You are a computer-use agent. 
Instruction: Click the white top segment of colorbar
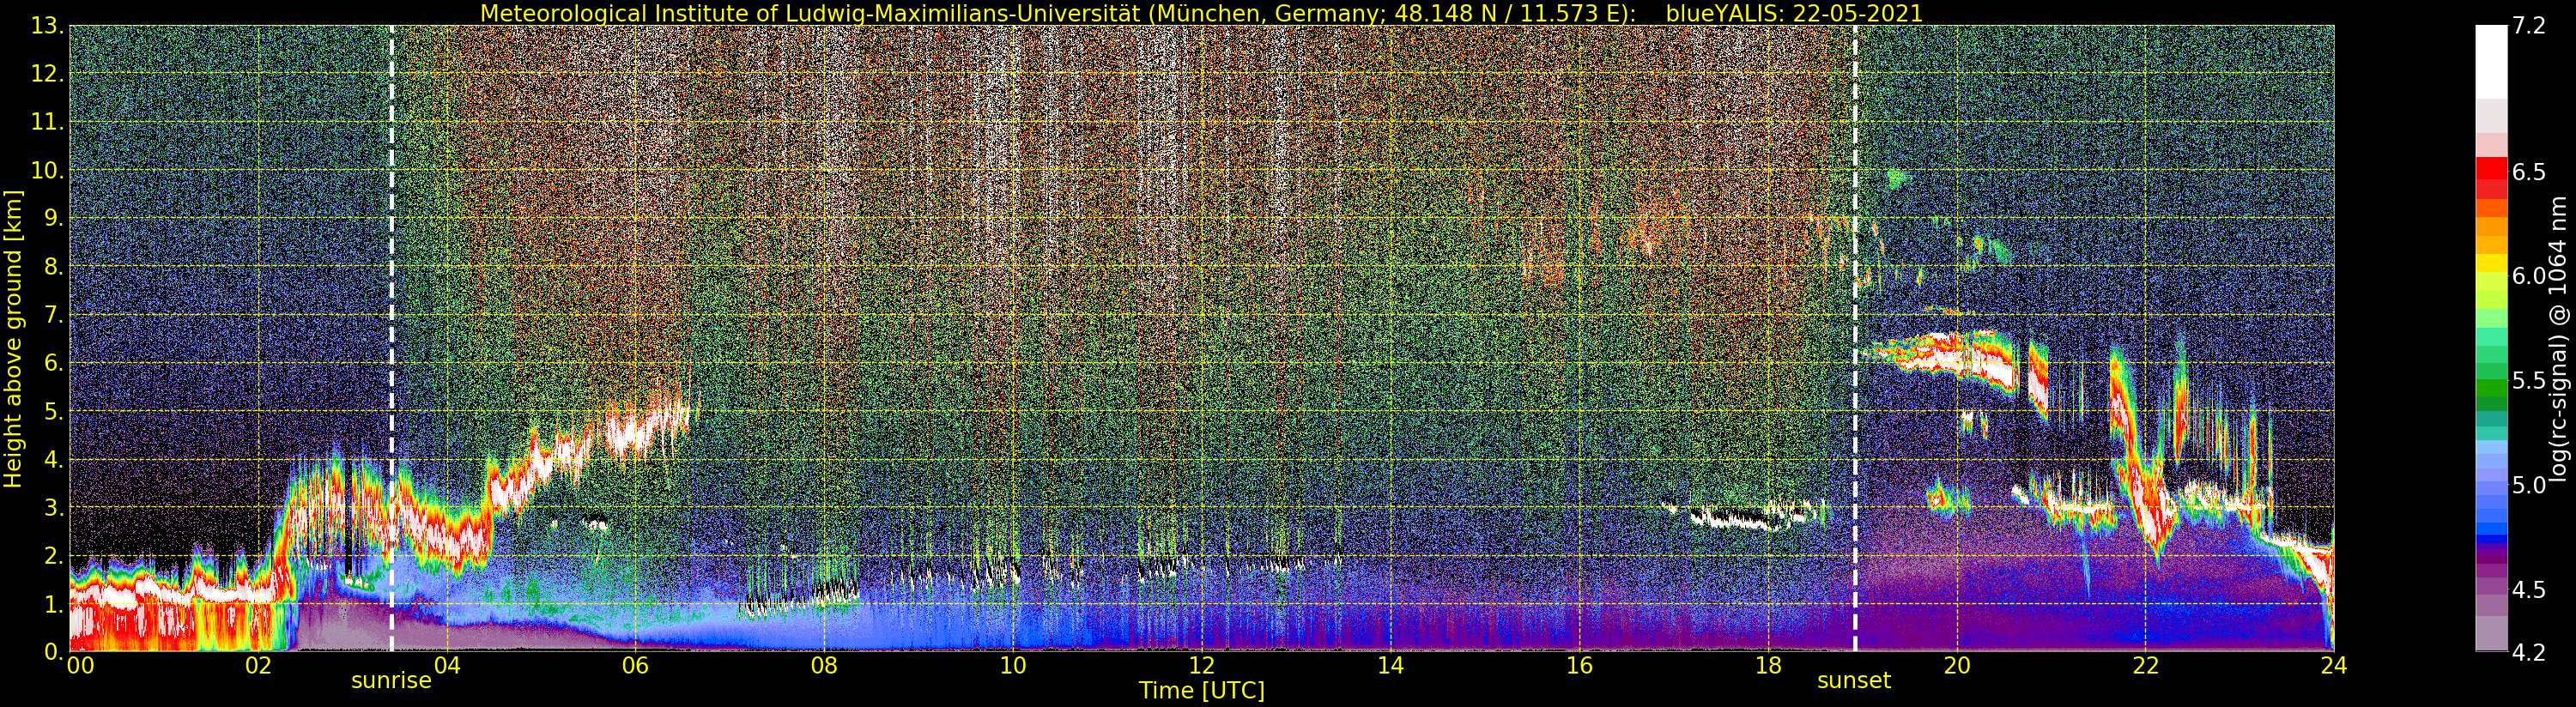[x=2491, y=62]
